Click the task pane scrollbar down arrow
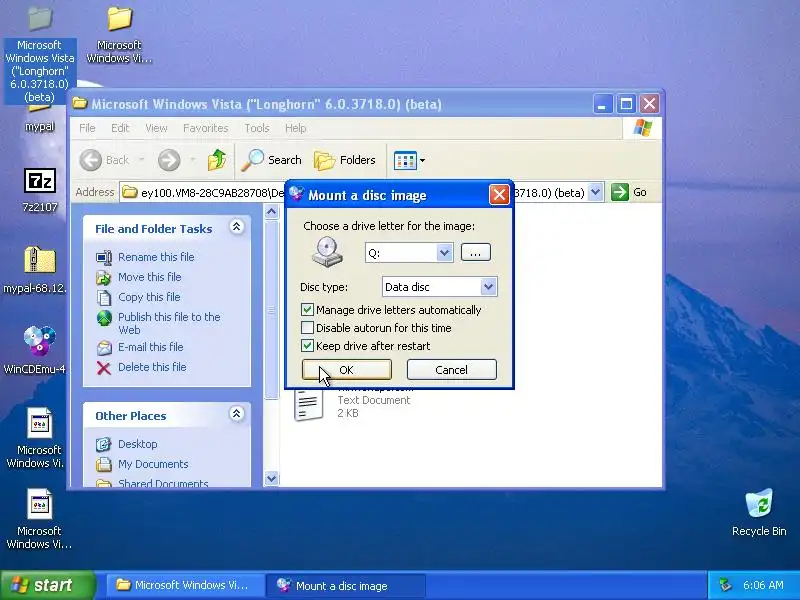This screenshot has width=800, height=600. [271, 479]
